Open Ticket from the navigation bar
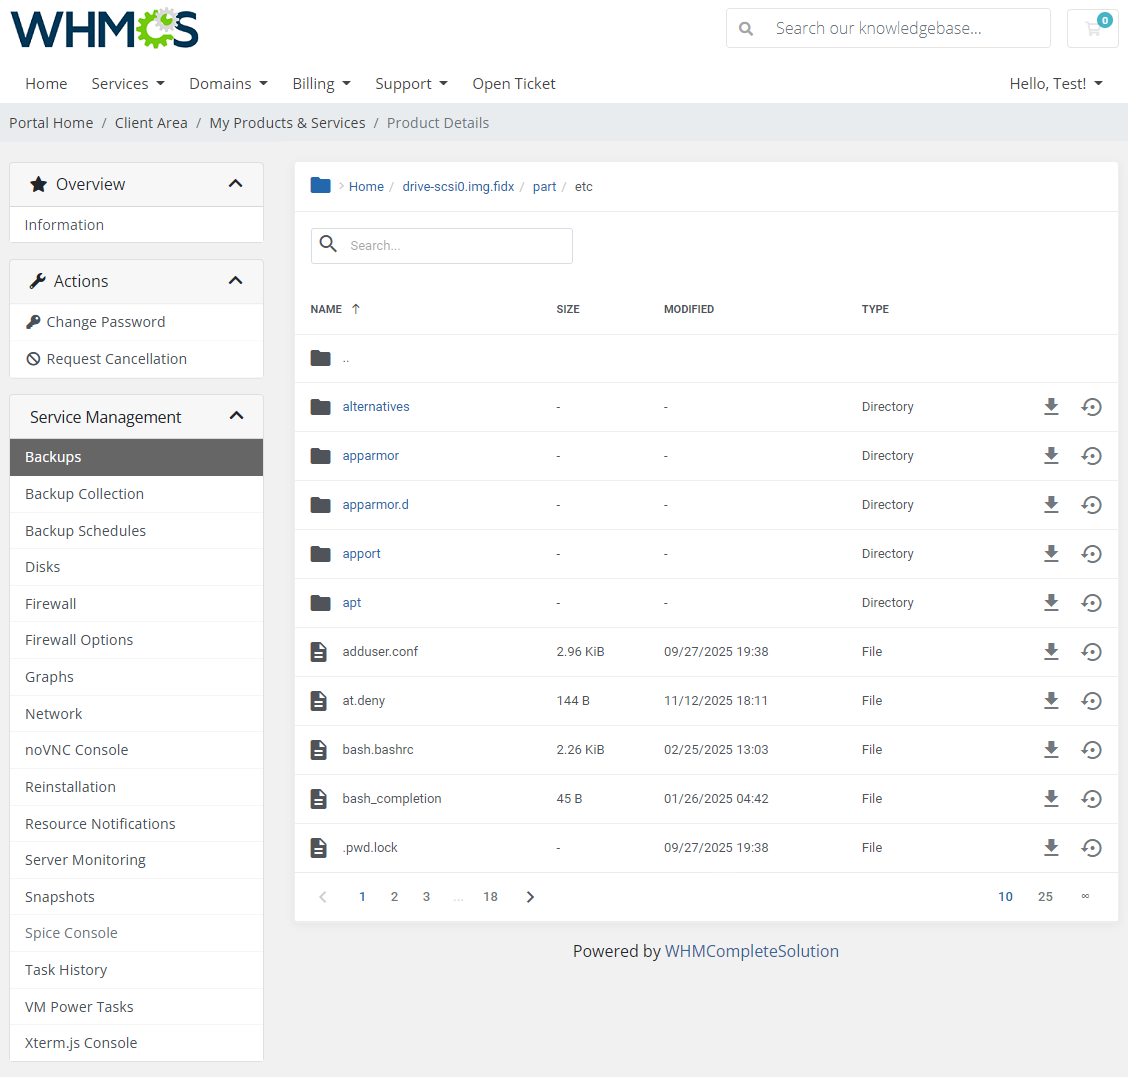The height and width of the screenshot is (1077, 1128). (x=514, y=83)
